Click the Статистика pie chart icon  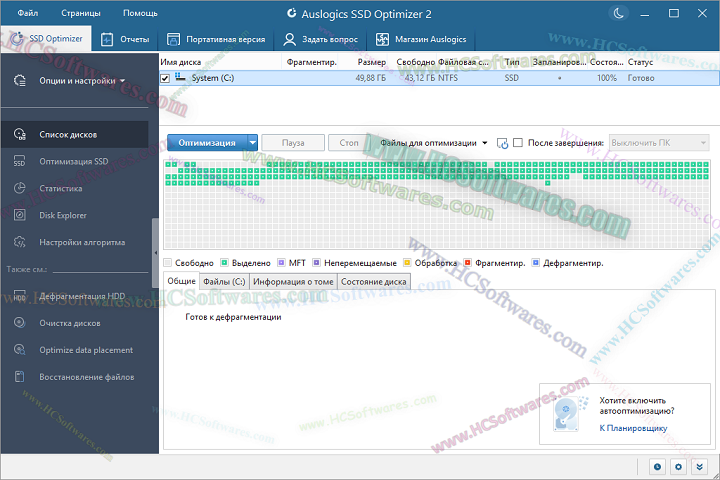pyautogui.click(x=19, y=188)
